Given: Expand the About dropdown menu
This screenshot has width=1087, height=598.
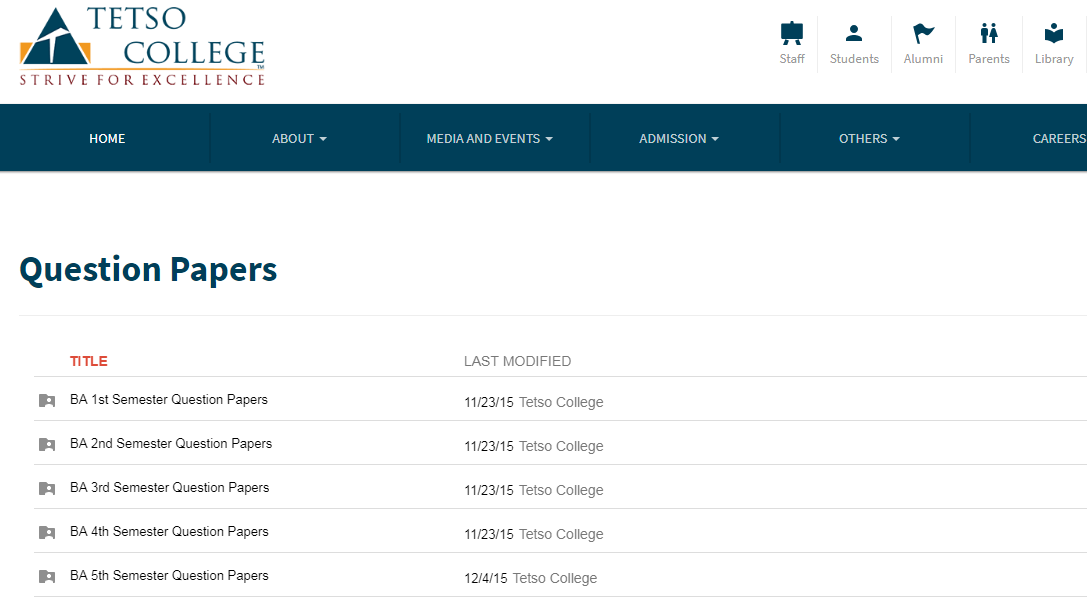Looking at the screenshot, I should [299, 139].
